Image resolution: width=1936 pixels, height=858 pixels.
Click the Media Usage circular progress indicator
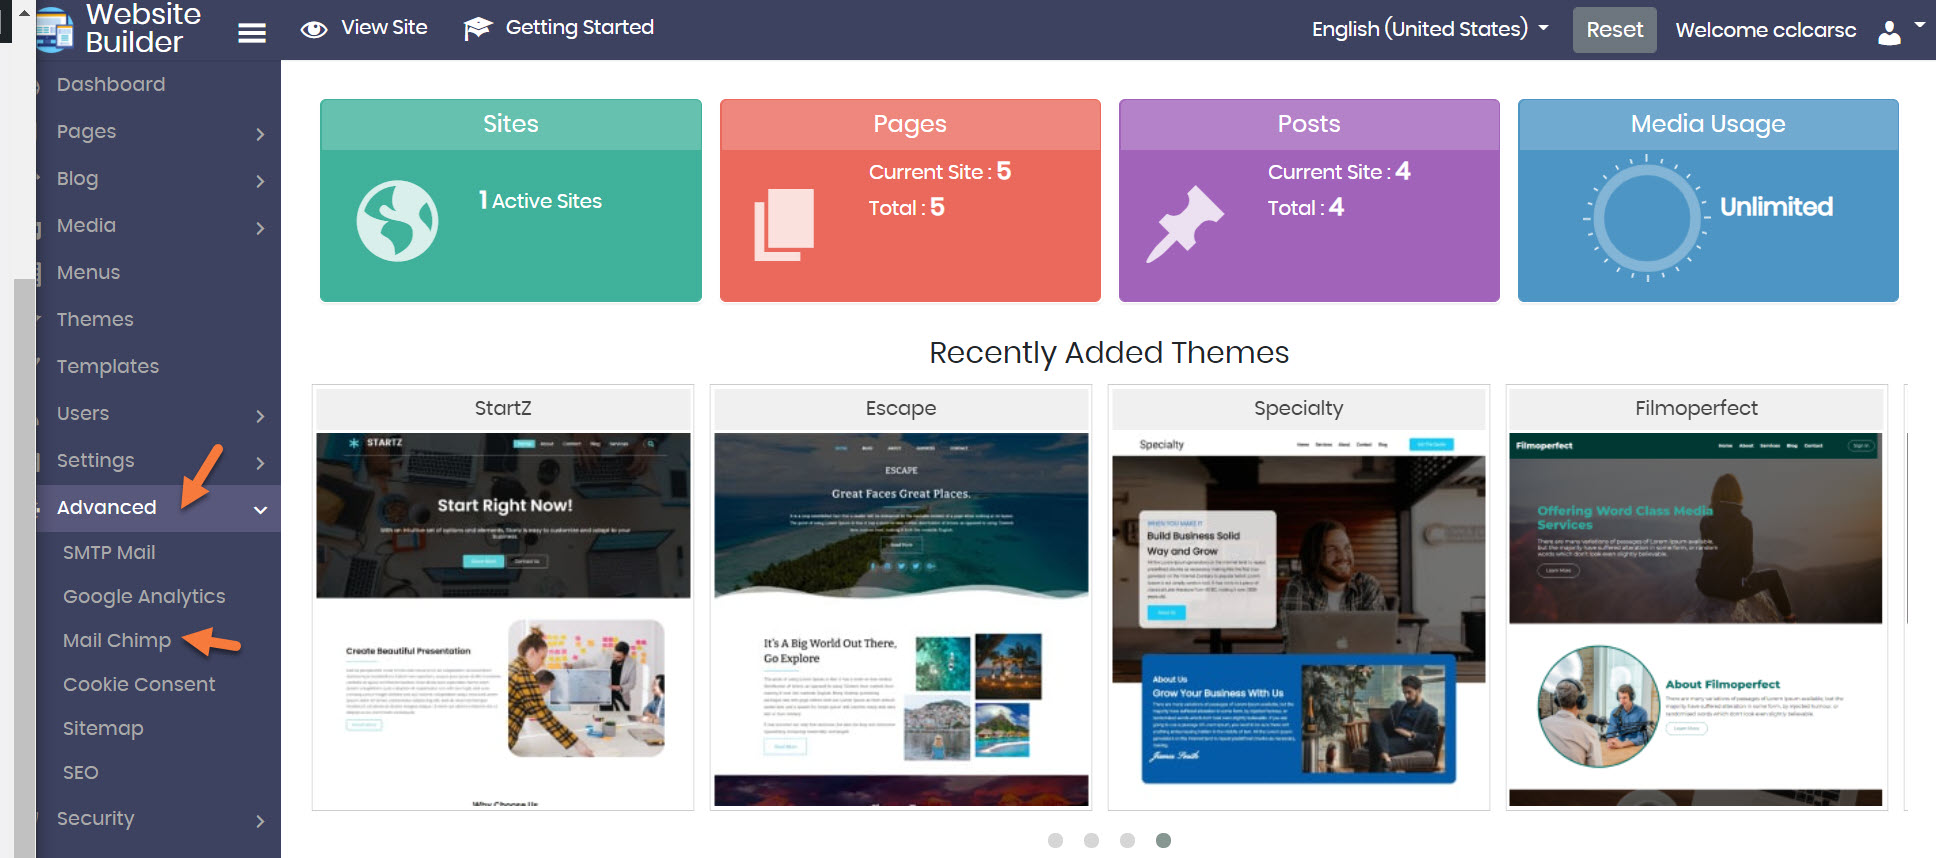point(1646,217)
